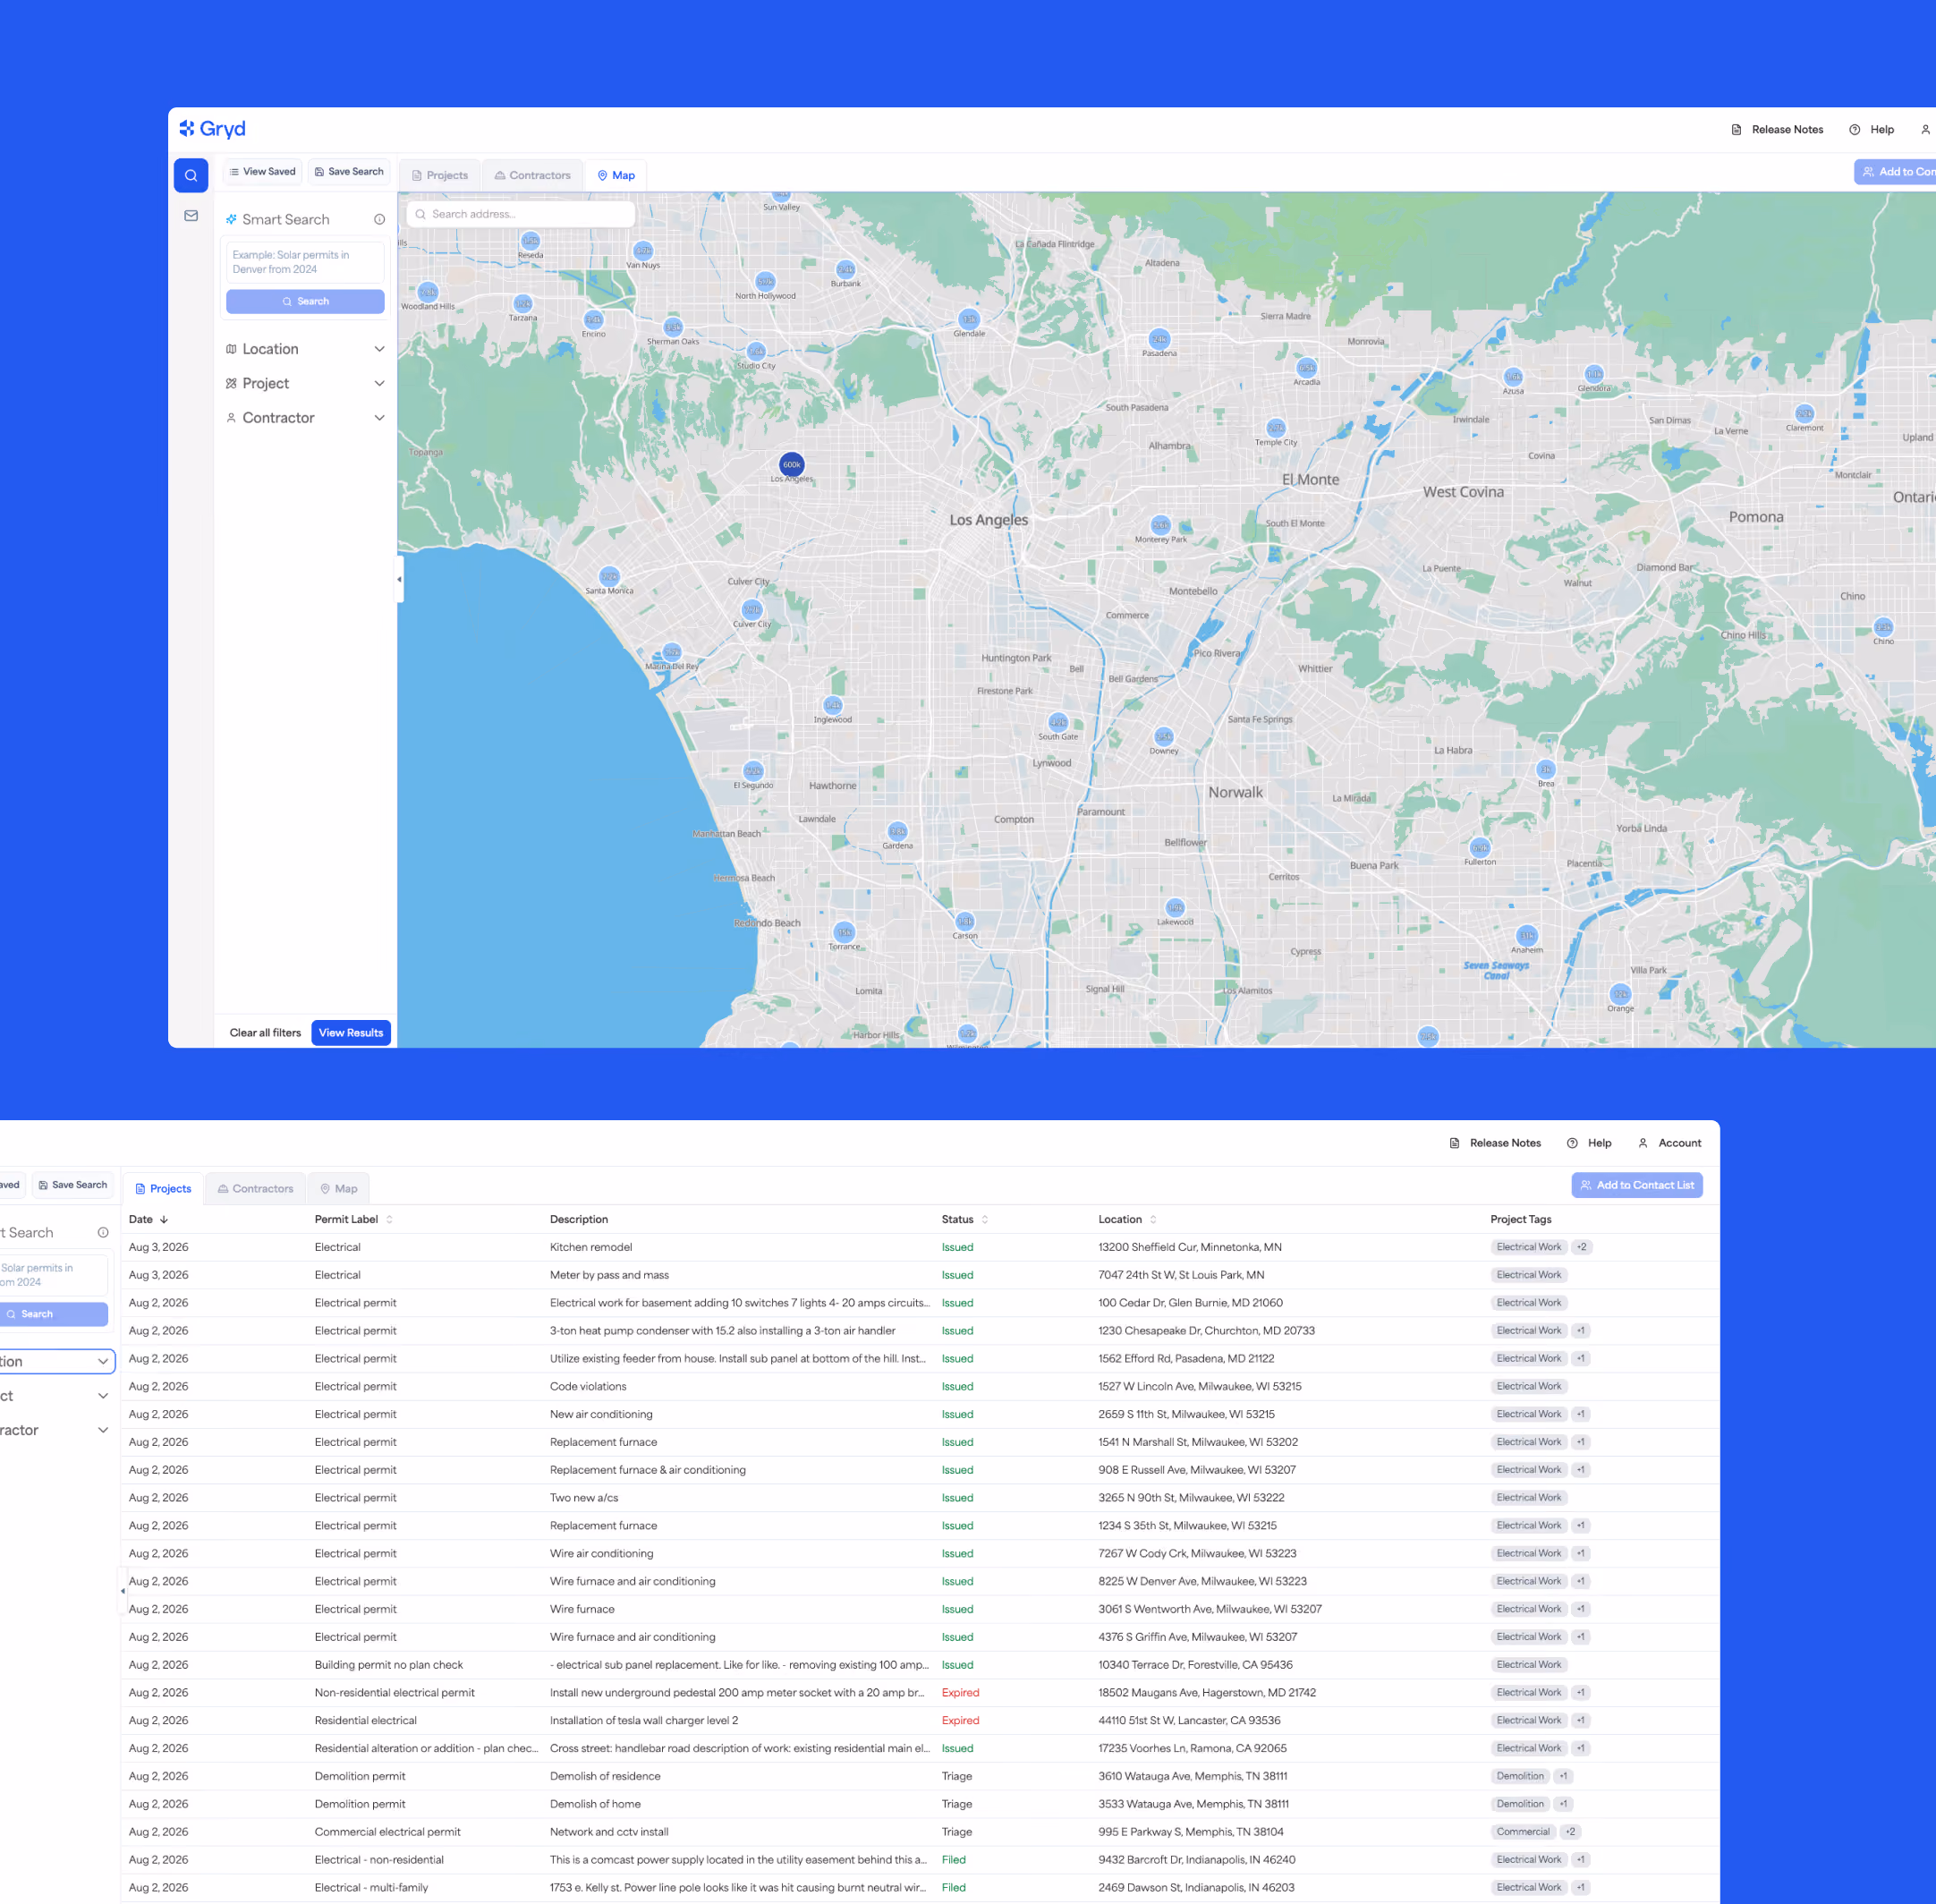Click the Anaheim map cluster marker
The height and width of the screenshot is (1904, 1936).
[1527, 935]
